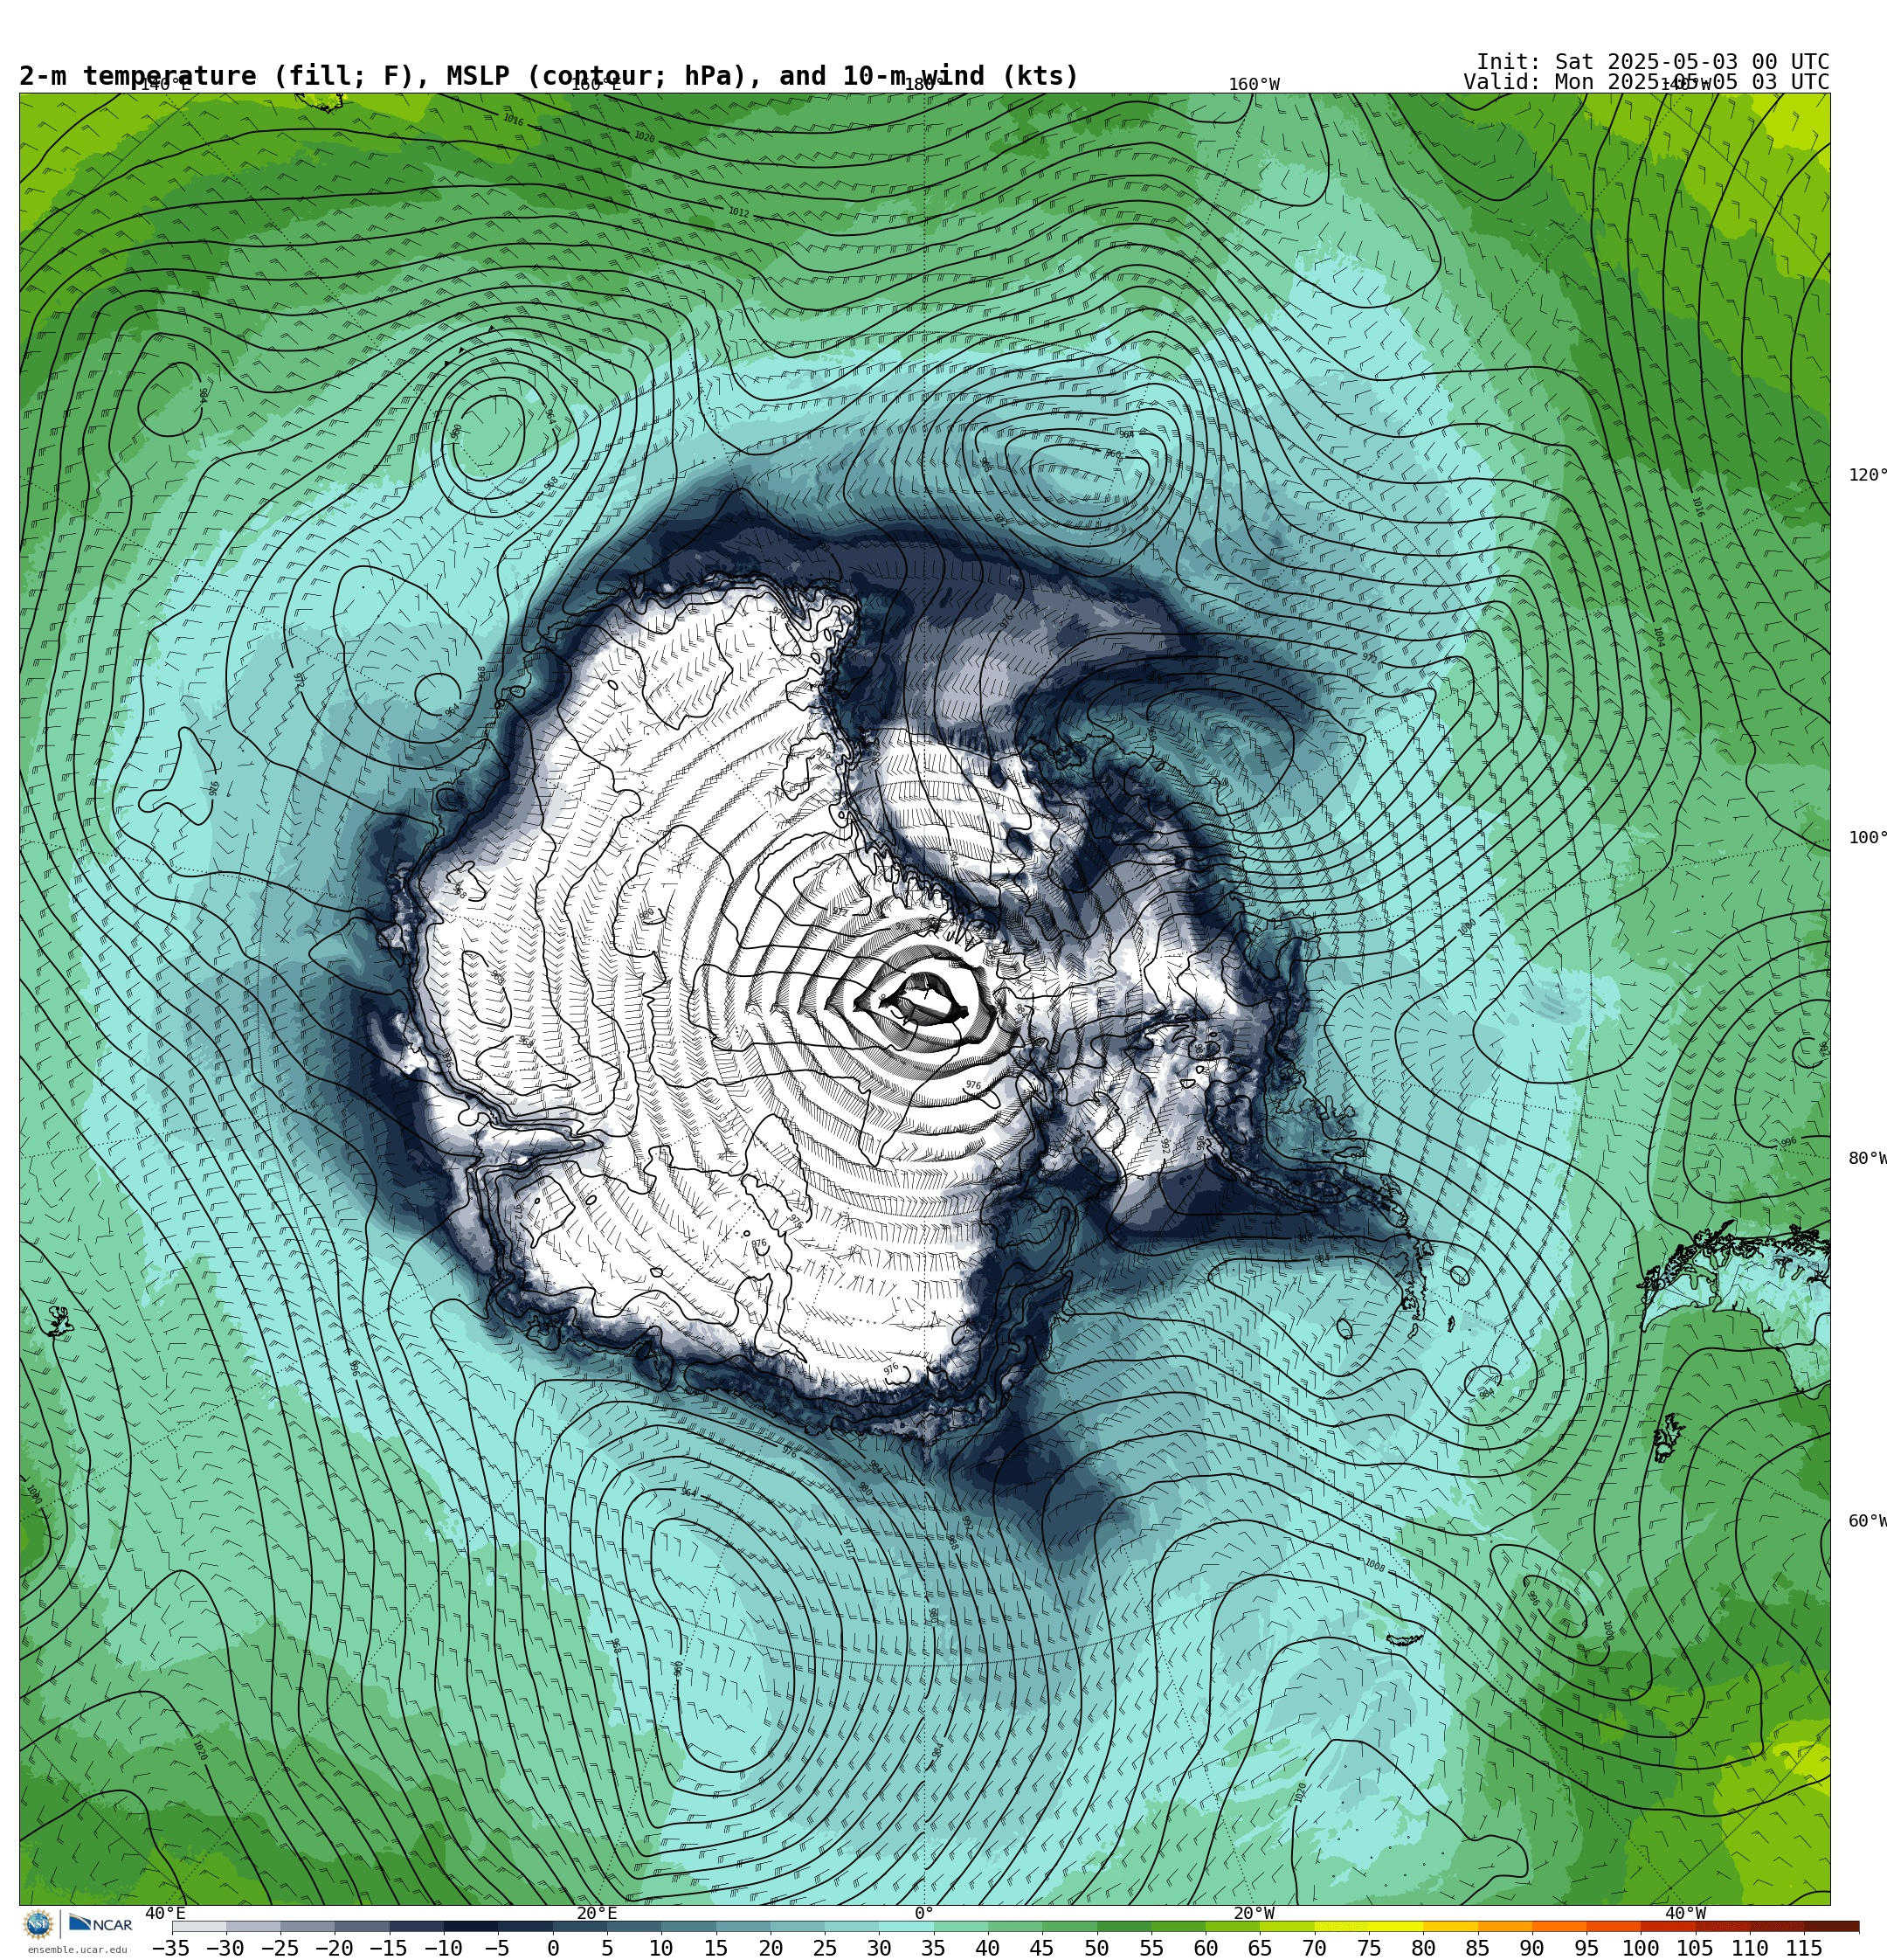Click the 80°W longitude label on right edge
This screenshot has height=1960, width=1887.
point(1866,1159)
